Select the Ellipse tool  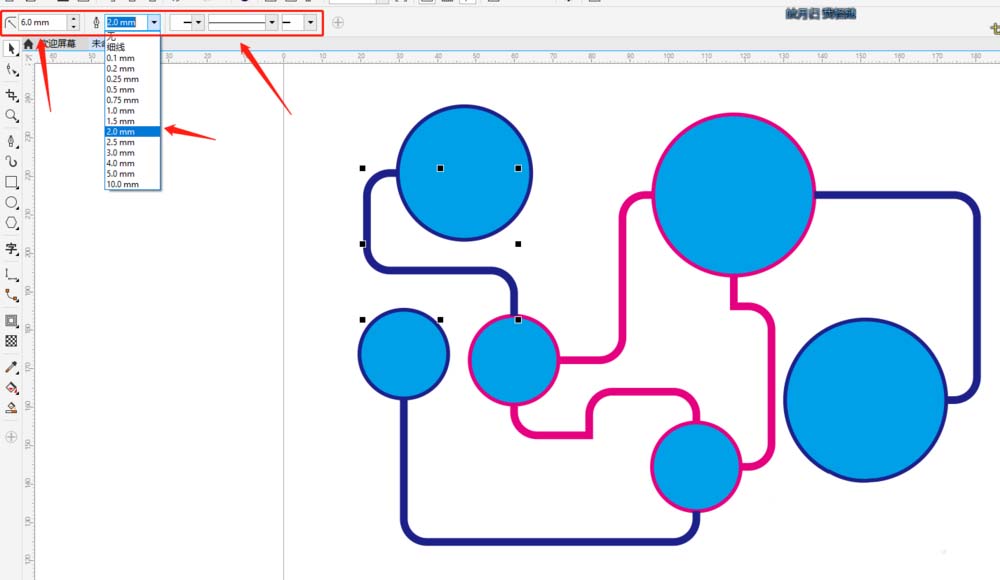[11, 203]
